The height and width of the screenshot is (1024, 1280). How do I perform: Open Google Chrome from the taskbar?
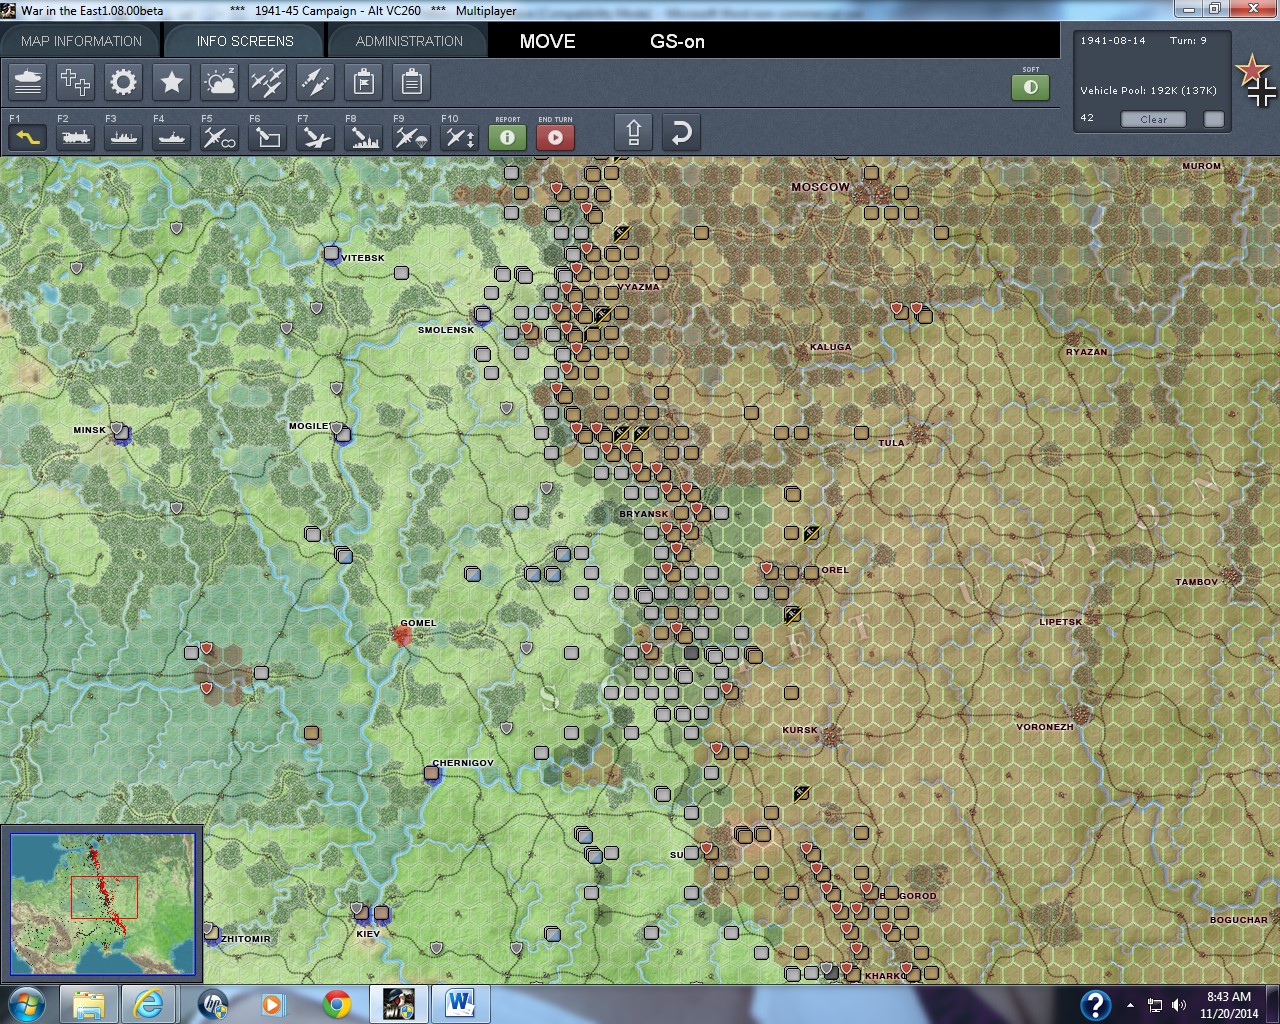(337, 1004)
